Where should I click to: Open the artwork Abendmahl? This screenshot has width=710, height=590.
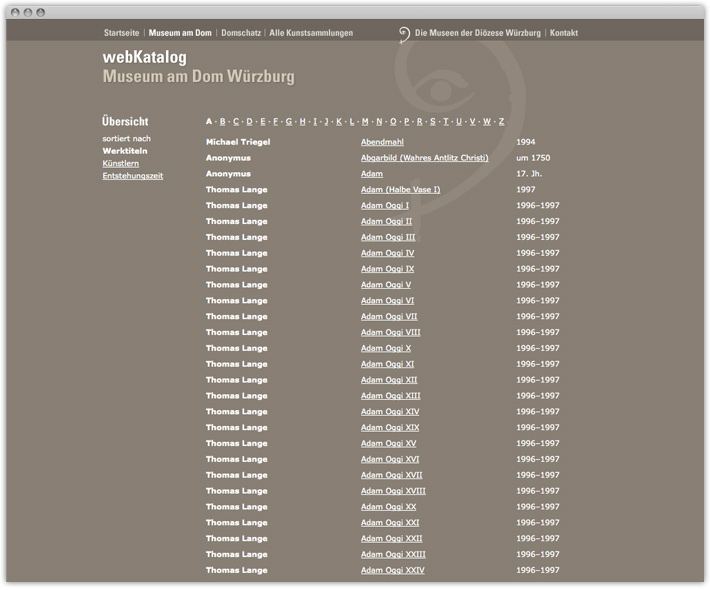(x=382, y=142)
